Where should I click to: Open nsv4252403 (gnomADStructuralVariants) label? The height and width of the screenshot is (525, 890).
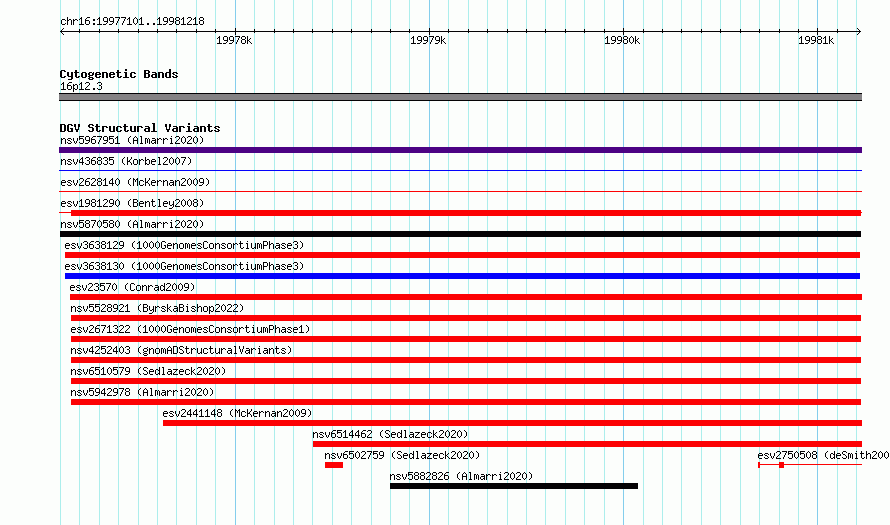[x=181, y=350]
